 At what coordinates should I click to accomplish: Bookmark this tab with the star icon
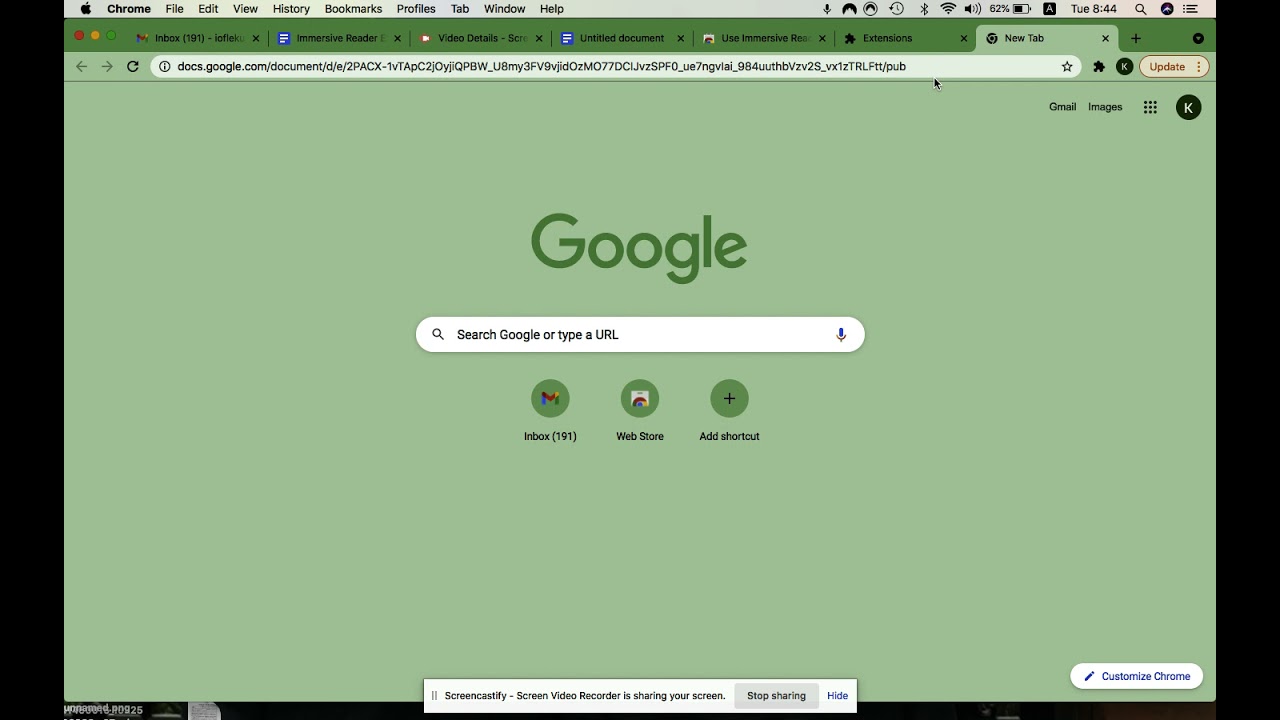coord(1067,66)
